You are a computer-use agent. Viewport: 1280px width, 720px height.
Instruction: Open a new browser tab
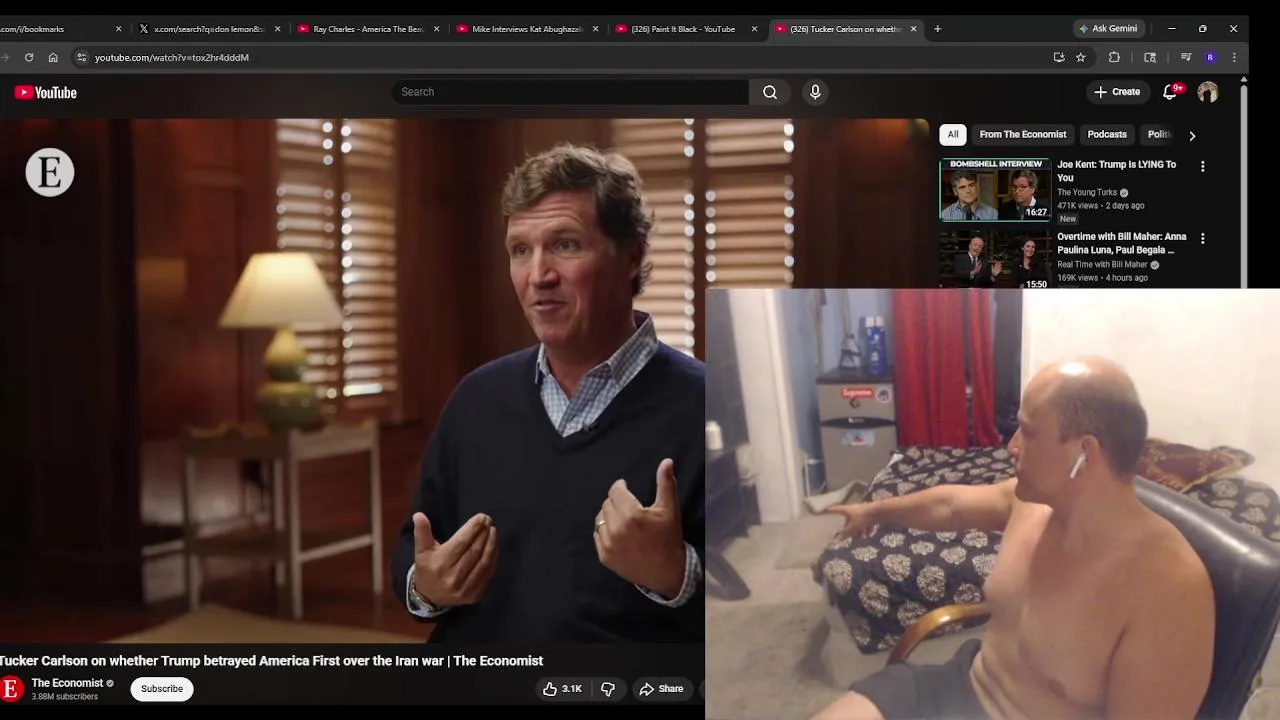pos(937,29)
